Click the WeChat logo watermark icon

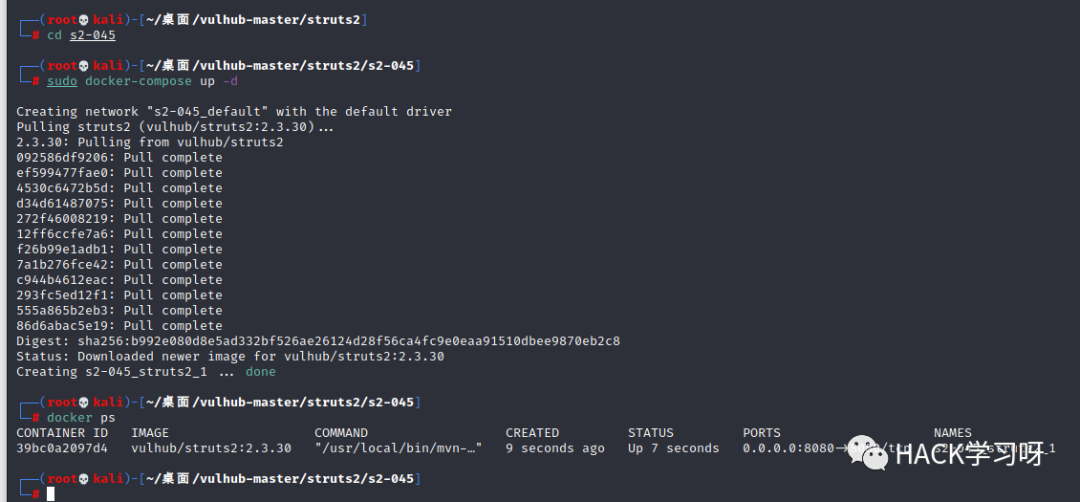coord(868,452)
